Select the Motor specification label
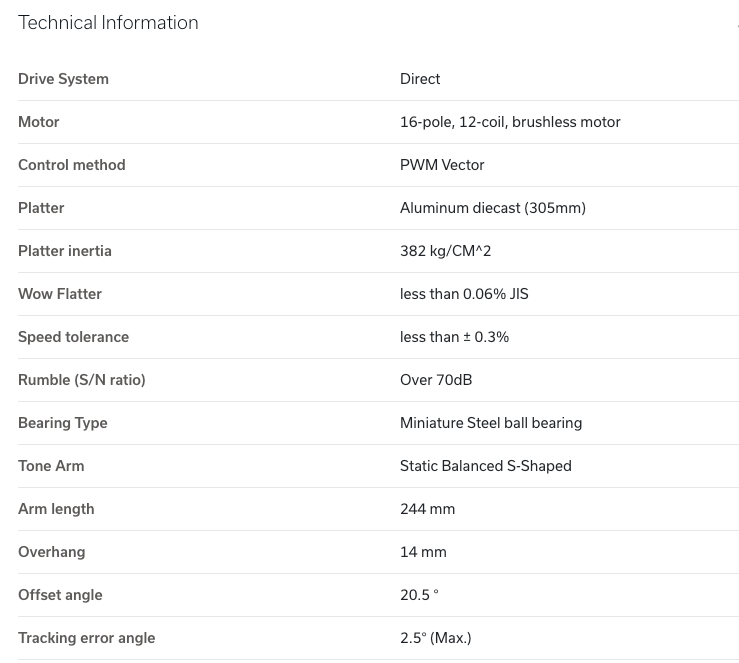 pos(39,122)
